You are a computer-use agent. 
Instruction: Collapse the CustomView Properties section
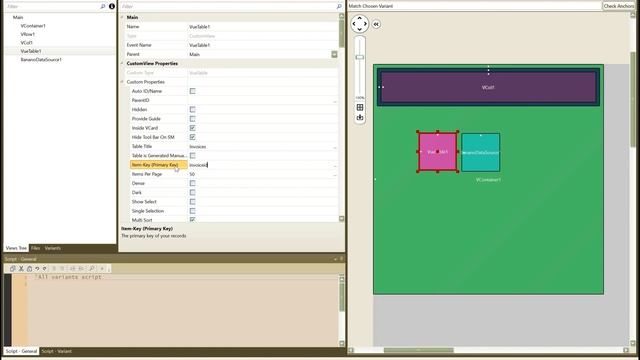coord(122,63)
